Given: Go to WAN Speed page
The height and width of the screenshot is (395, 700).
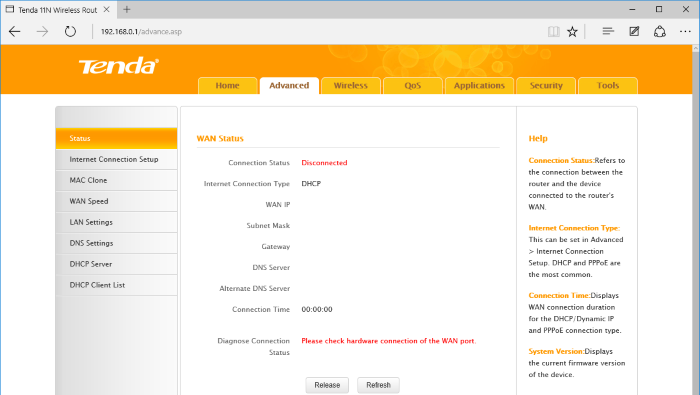Looking at the screenshot, I should [x=117, y=201].
